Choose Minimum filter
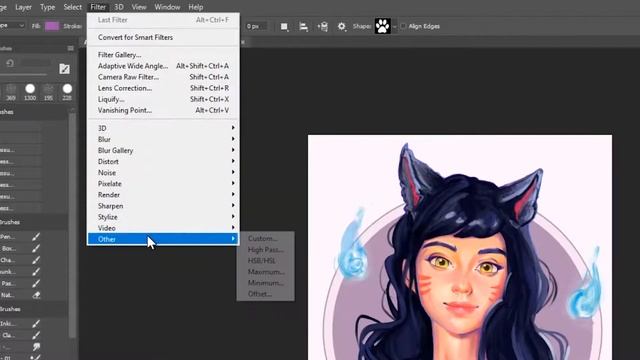Viewport: 640px width, 360px height. [x=265, y=282]
